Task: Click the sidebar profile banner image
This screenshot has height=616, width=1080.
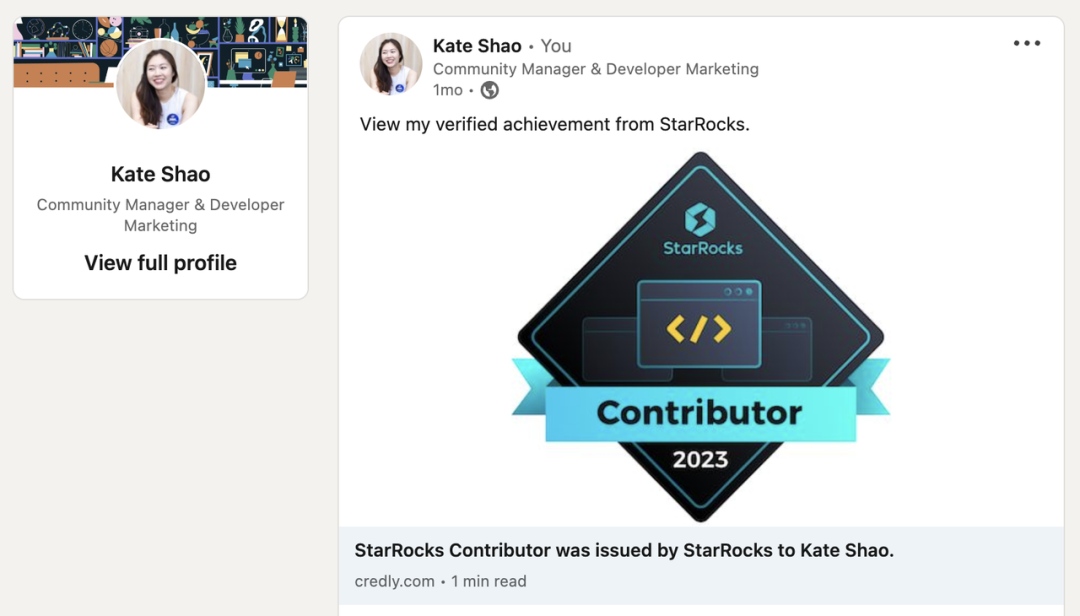Action: [x=160, y=52]
